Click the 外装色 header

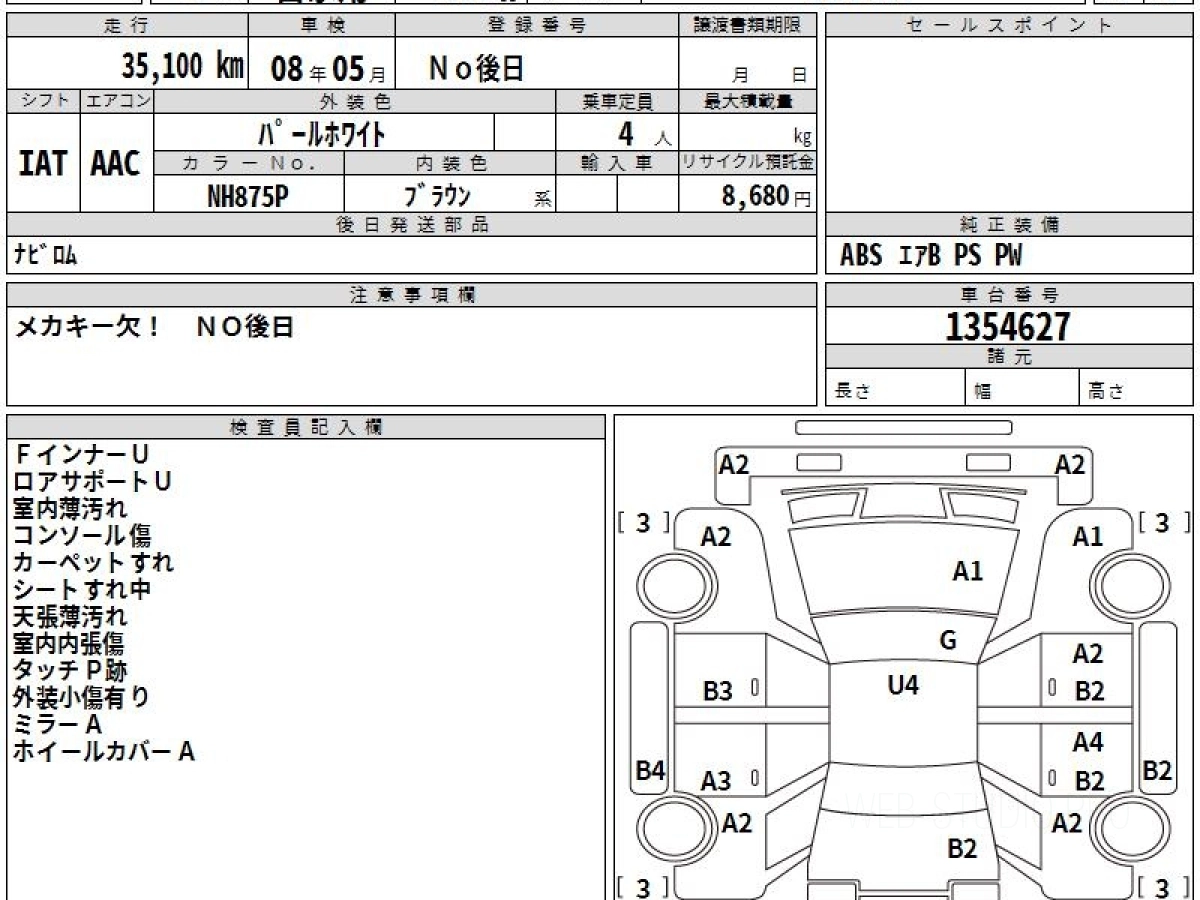tap(355, 101)
